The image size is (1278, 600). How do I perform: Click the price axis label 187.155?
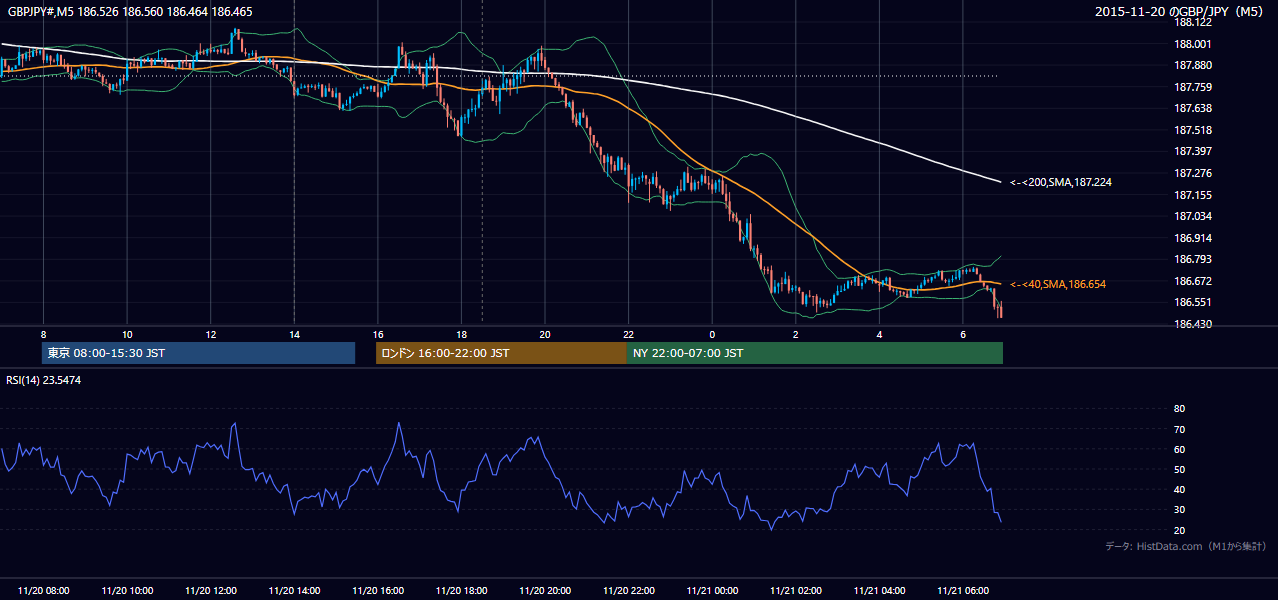coord(1194,195)
